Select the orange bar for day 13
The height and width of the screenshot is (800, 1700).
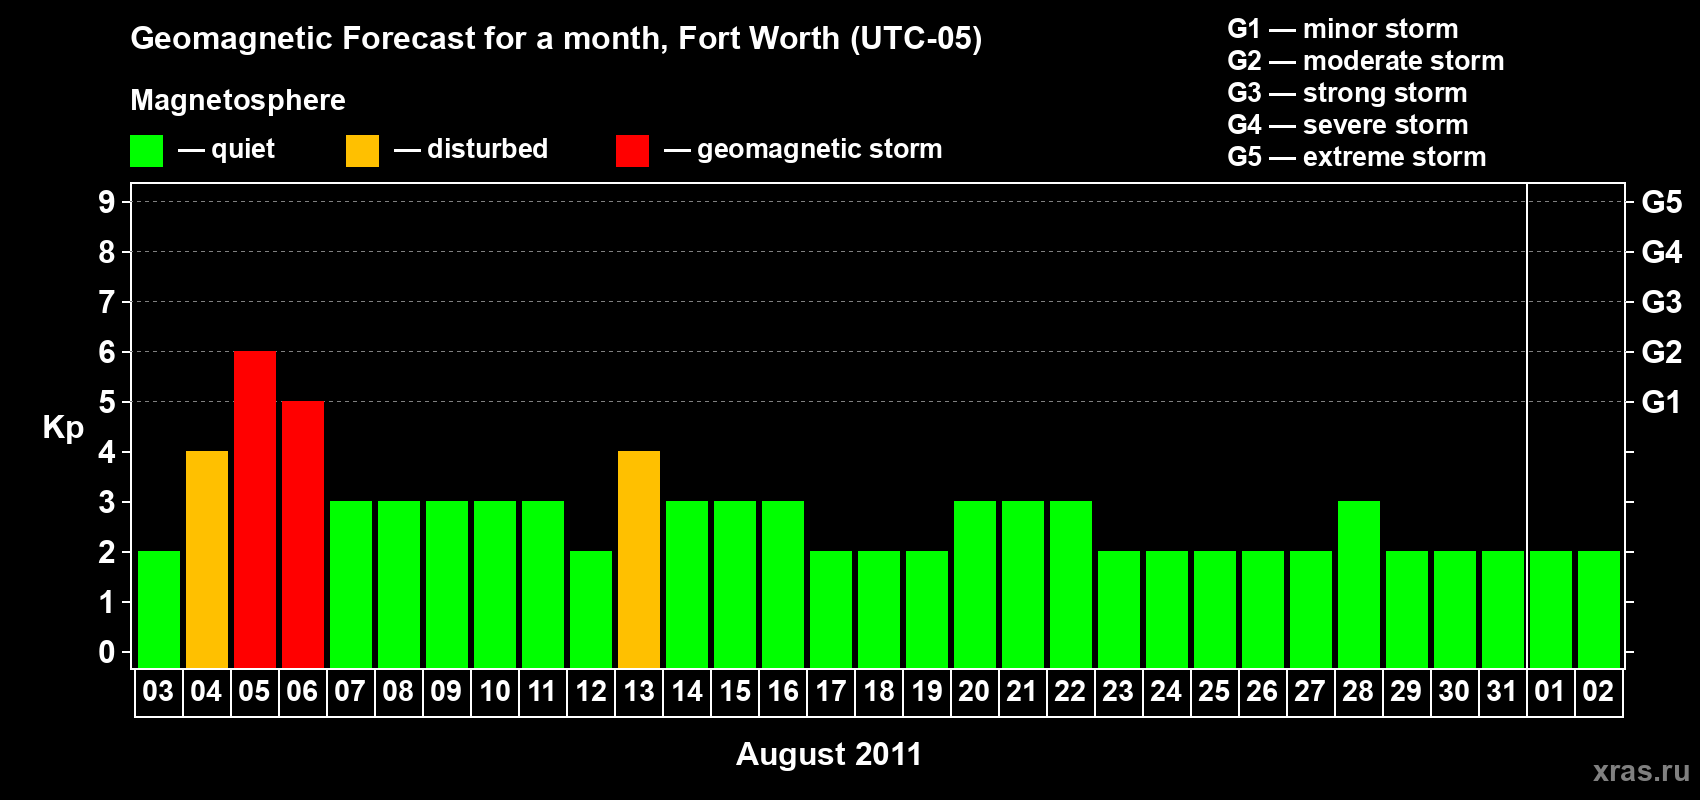tap(639, 559)
